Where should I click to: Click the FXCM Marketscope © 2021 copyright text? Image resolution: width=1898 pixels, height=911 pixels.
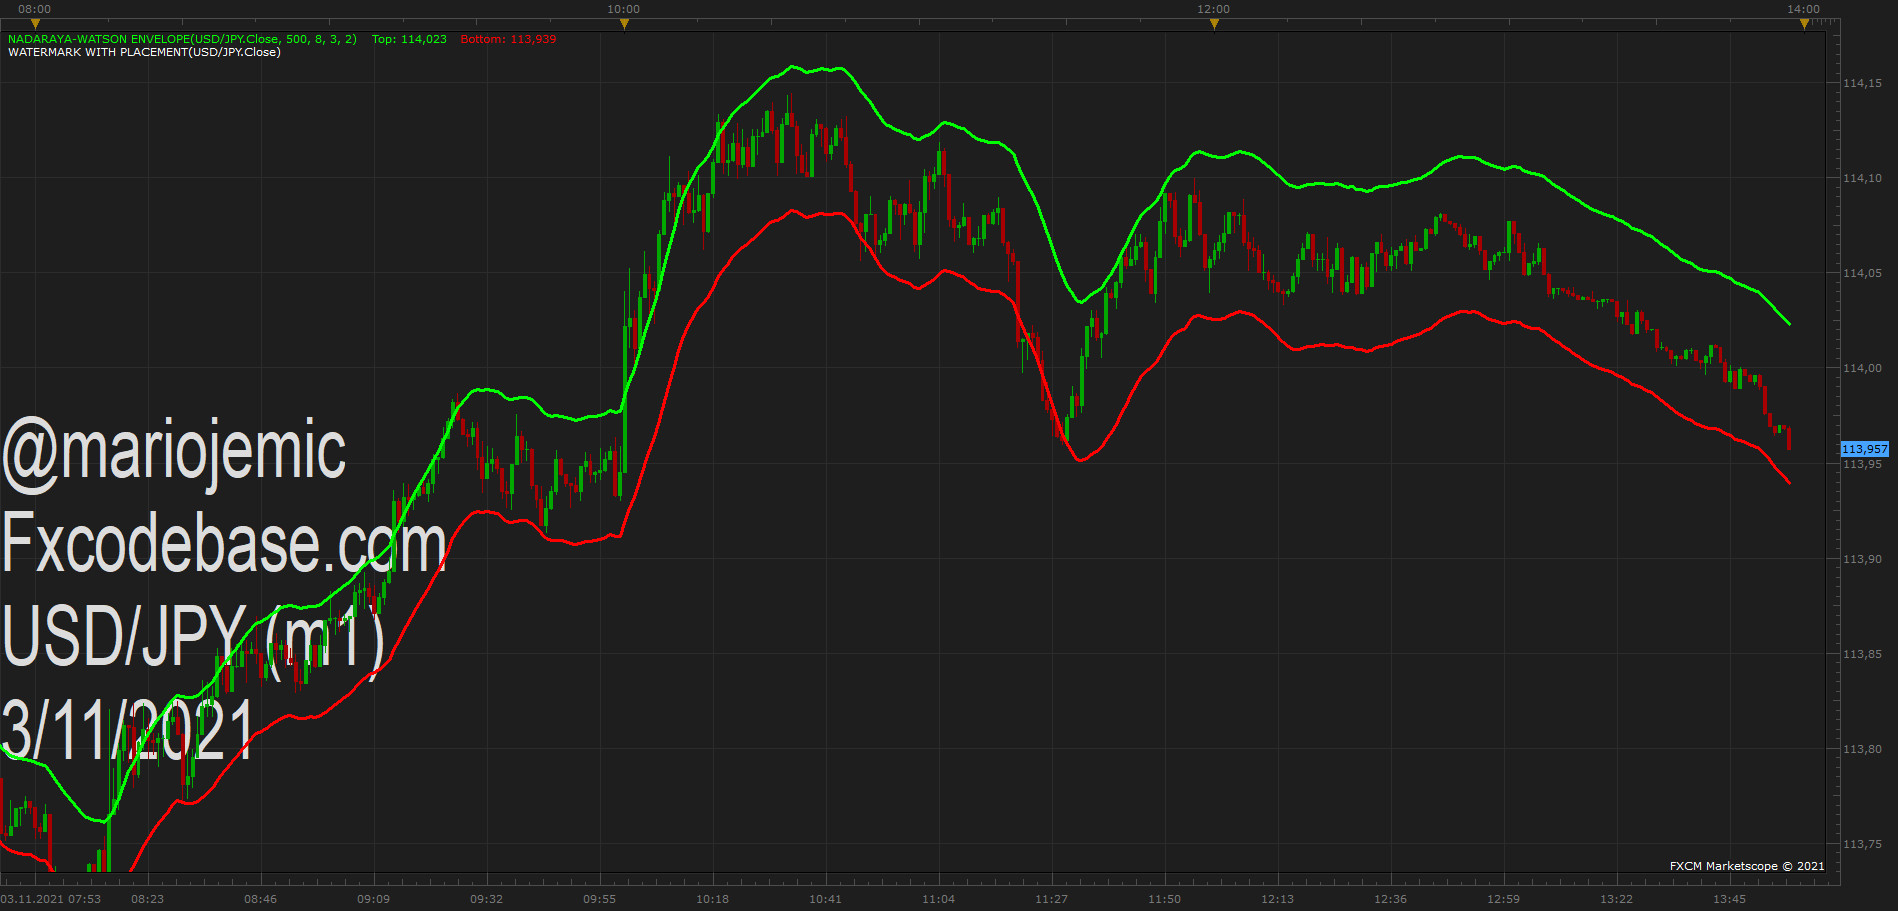point(1746,866)
